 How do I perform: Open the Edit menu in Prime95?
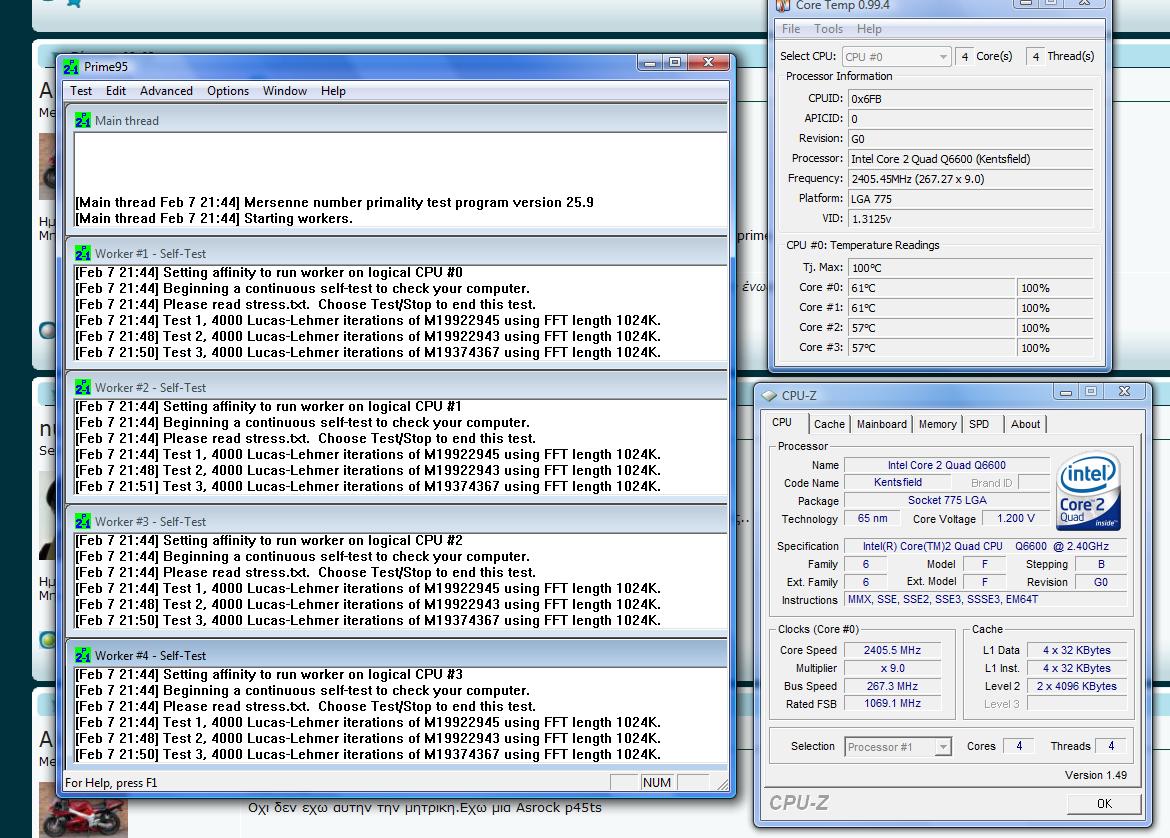click(x=116, y=91)
